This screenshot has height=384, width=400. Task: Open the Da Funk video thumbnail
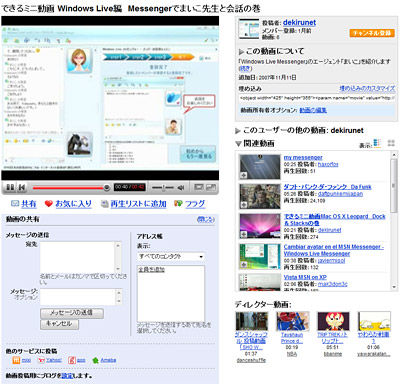[x=260, y=196]
